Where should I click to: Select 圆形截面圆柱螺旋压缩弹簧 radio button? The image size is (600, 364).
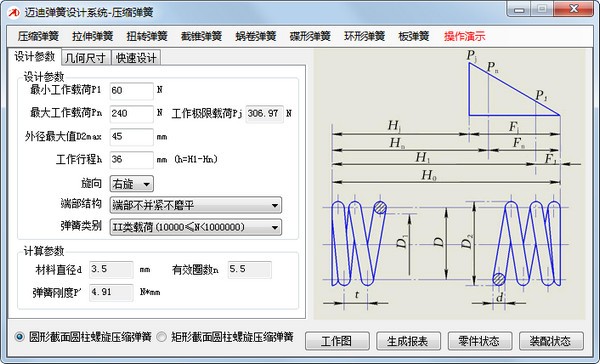(x=20, y=337)
